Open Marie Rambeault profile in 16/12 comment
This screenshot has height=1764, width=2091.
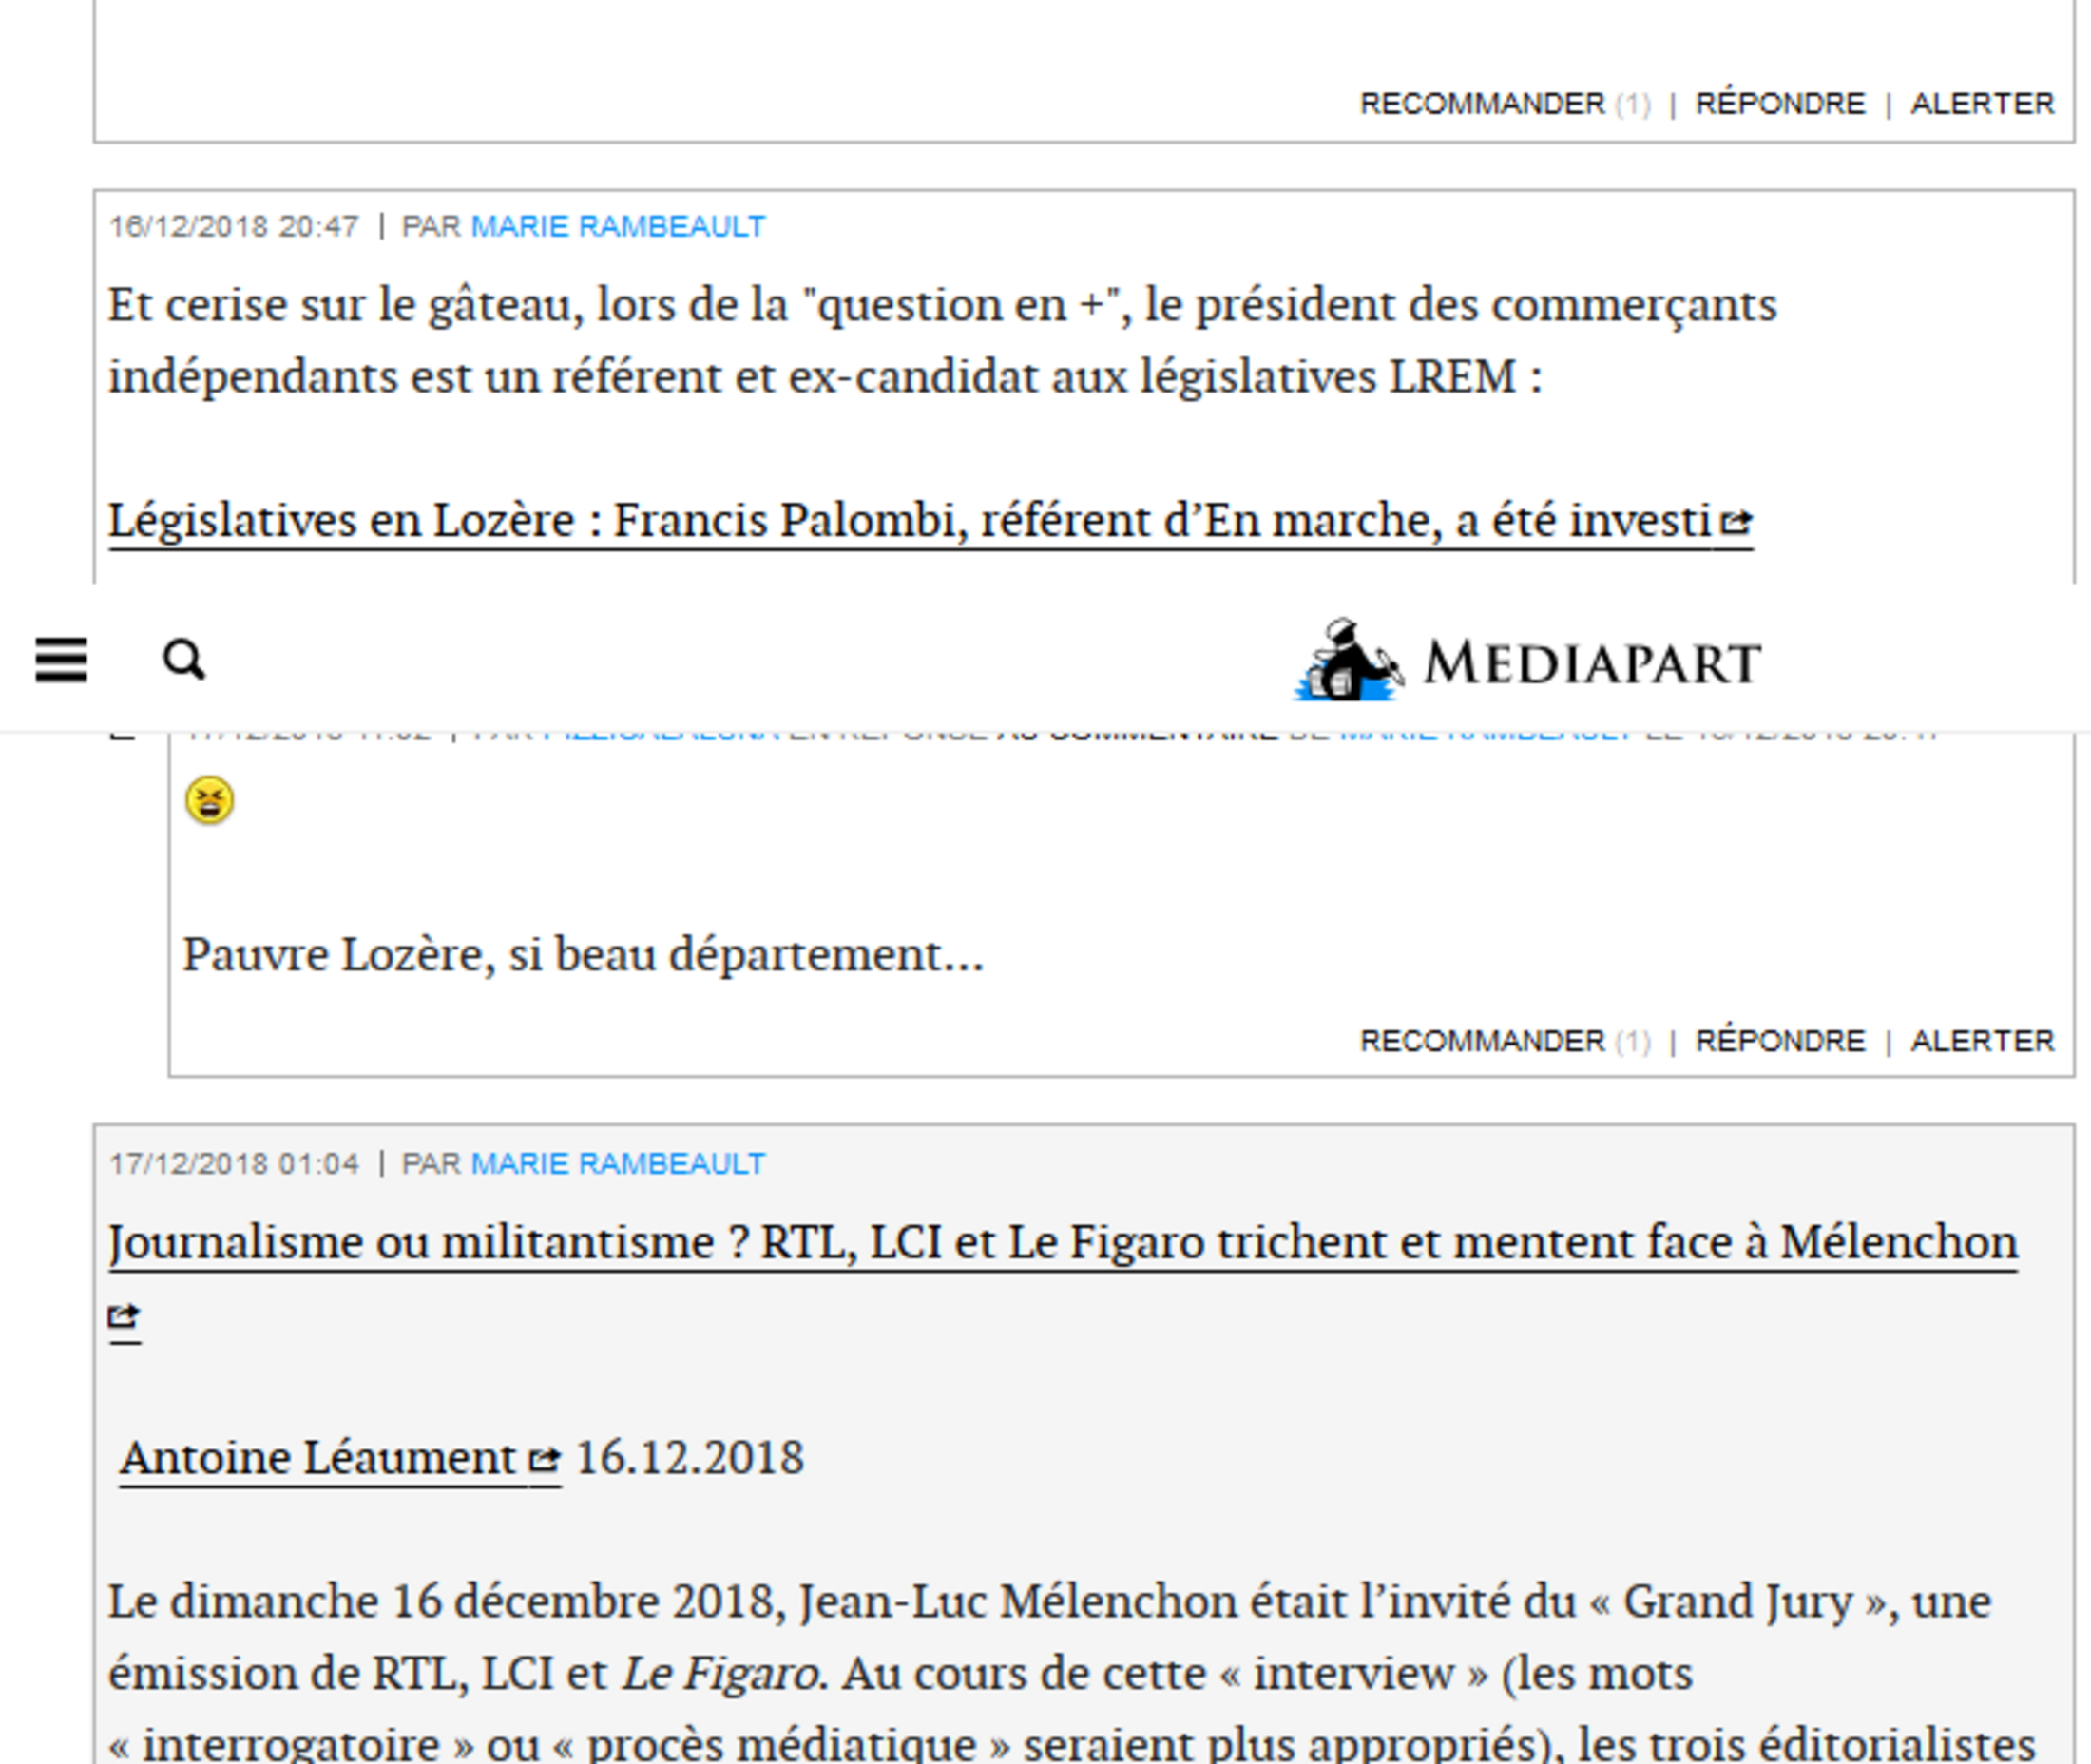coord(617,227)
